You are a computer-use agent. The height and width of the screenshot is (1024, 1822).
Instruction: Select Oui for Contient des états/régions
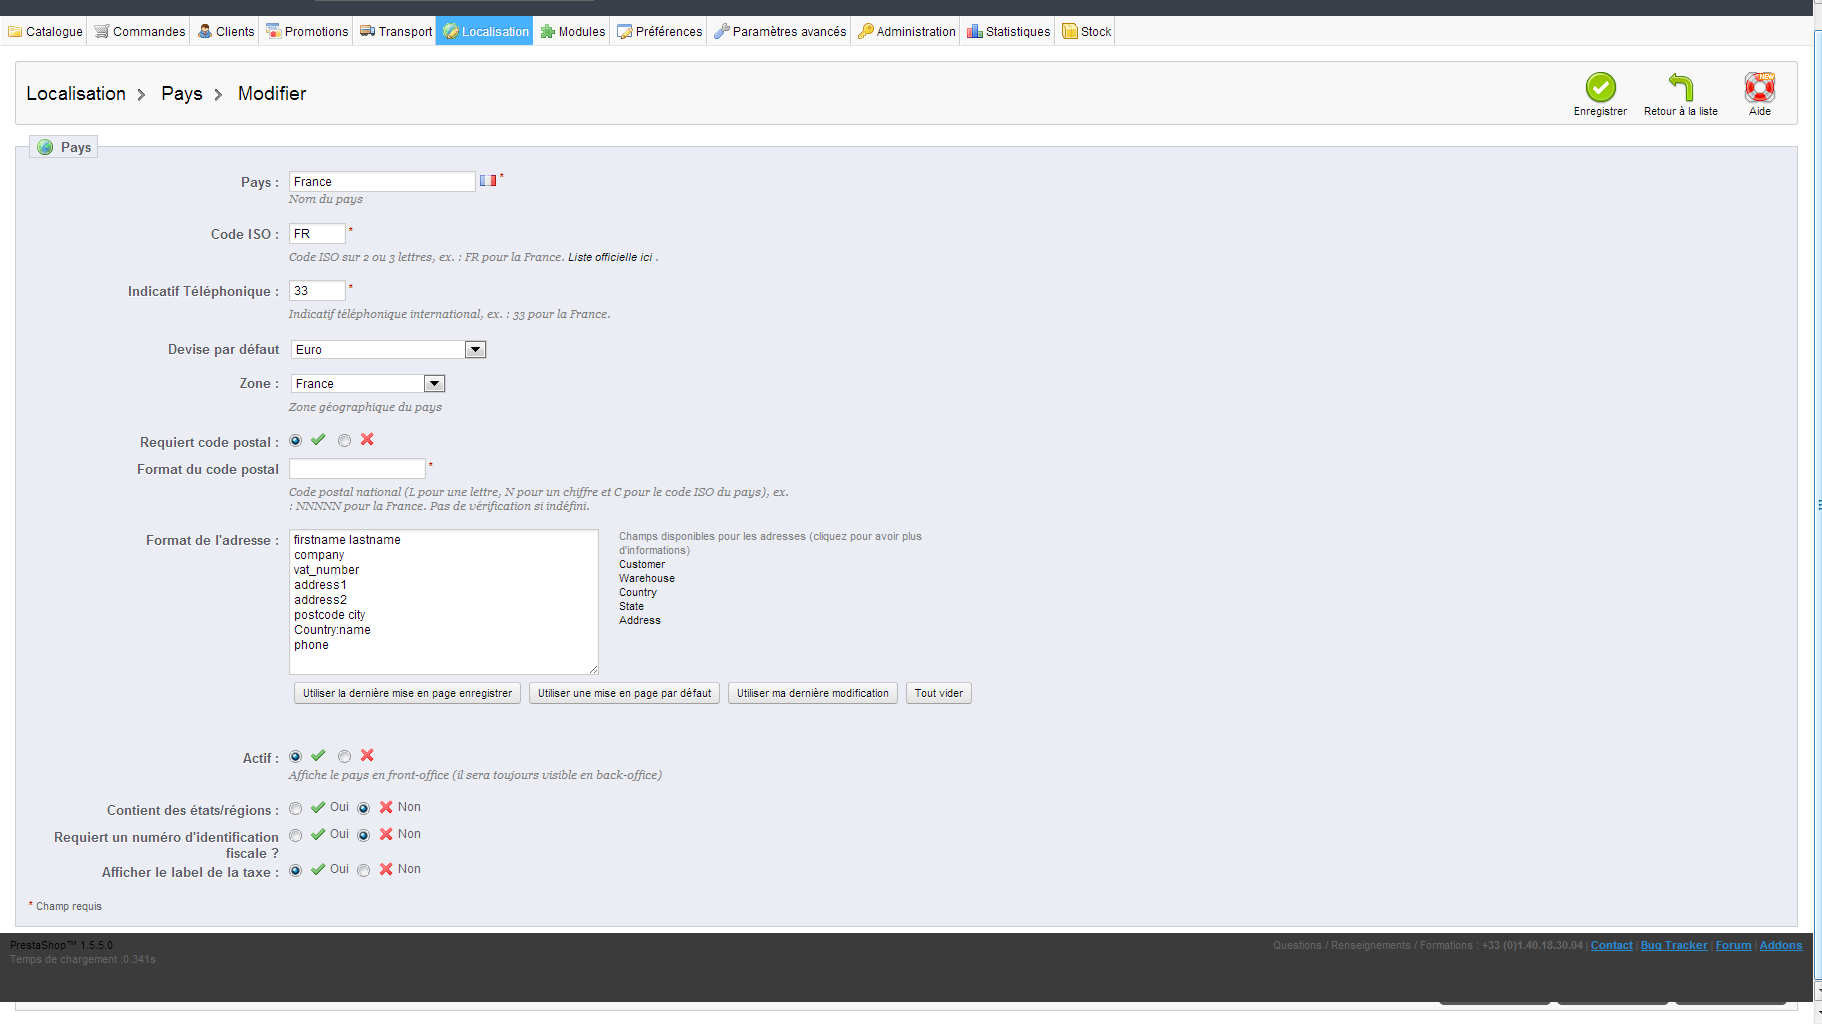(295, 808)
